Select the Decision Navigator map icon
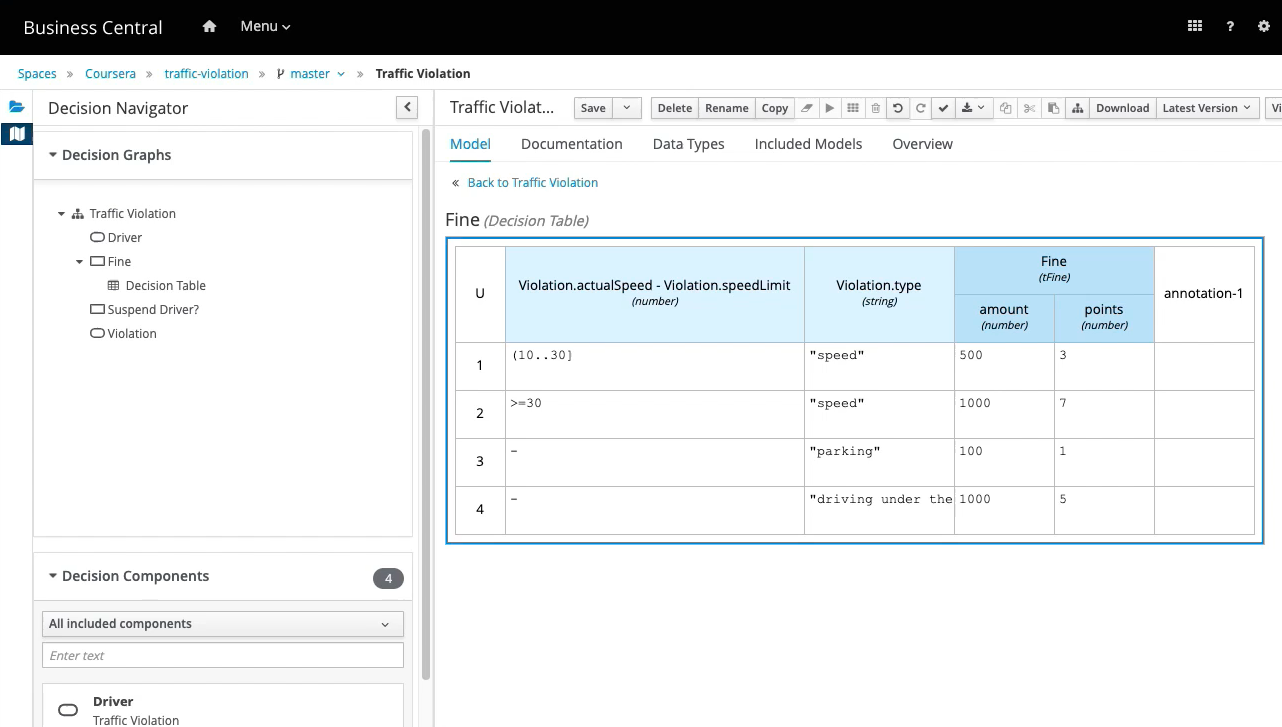The width and height of the screenshot is (1282, 727). click(x=17, y=133)
